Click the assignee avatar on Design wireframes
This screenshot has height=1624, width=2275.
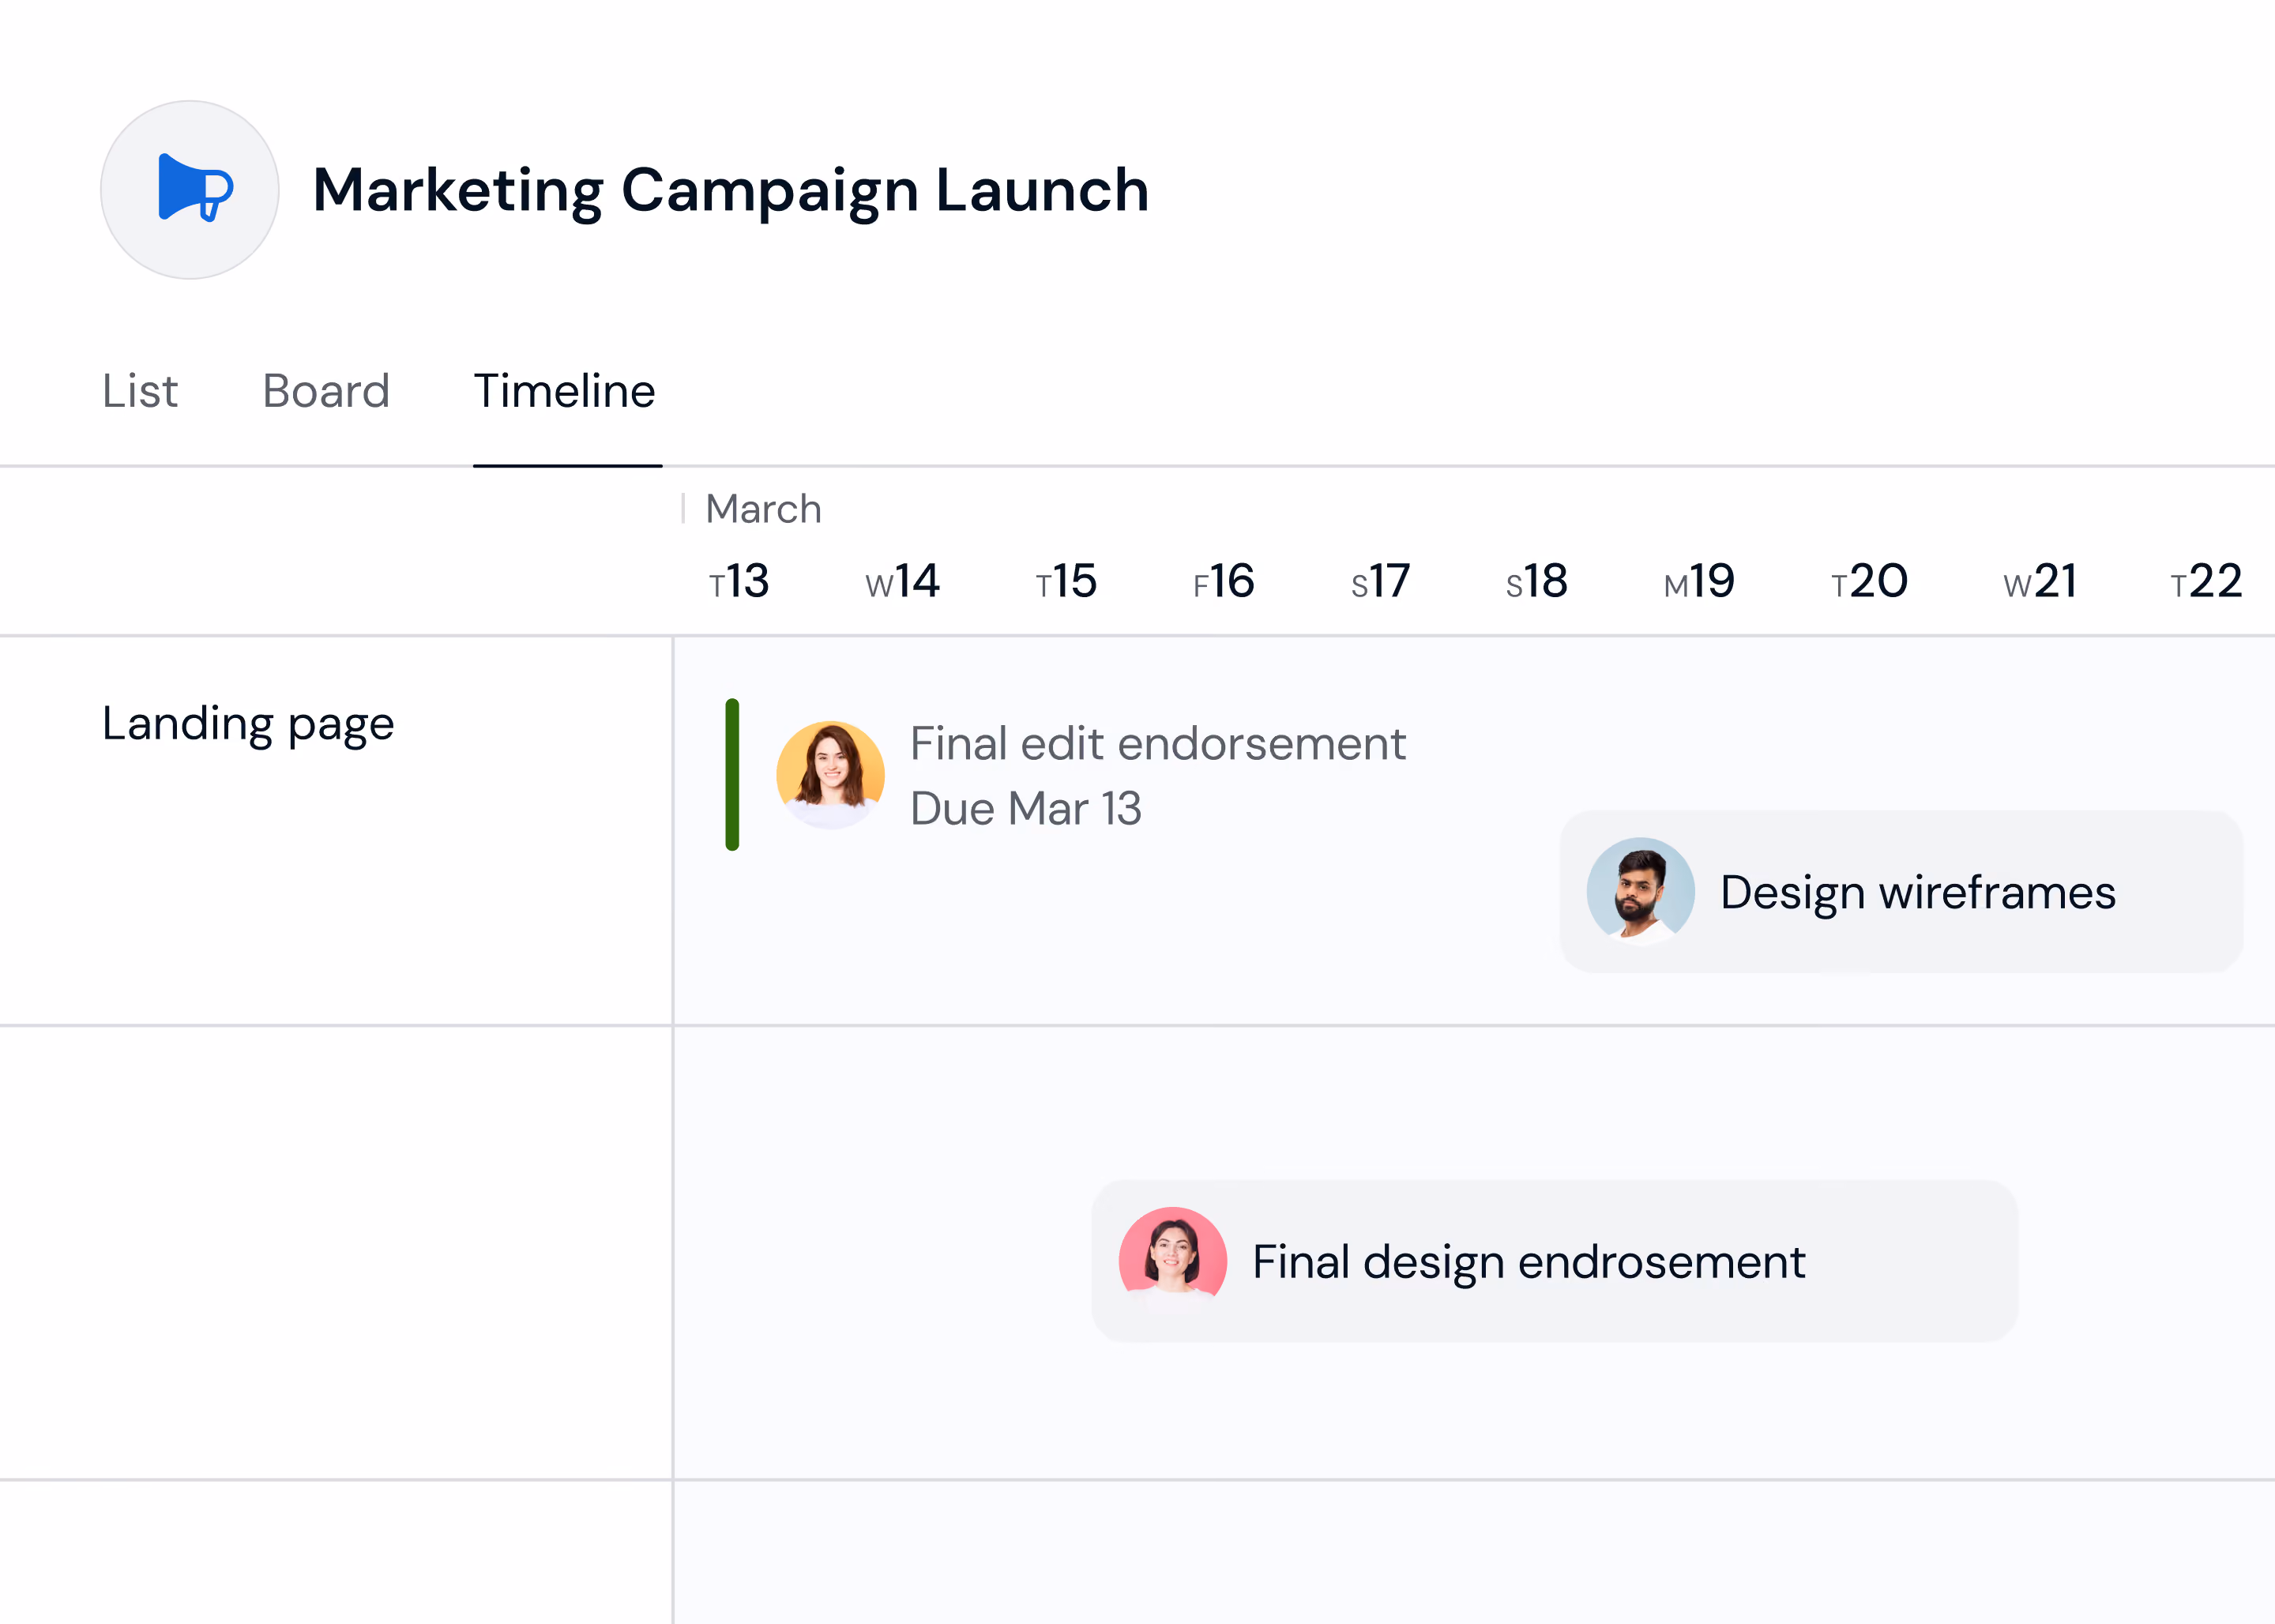[x=1641, y=891]
